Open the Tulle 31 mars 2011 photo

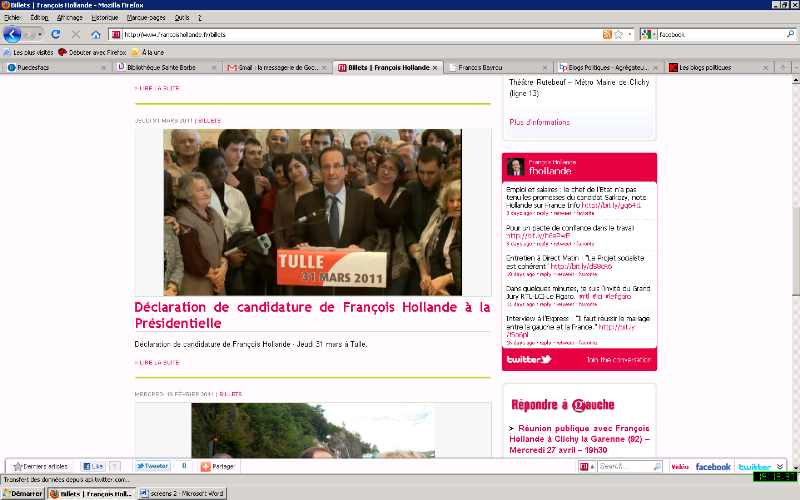[312, 212]
